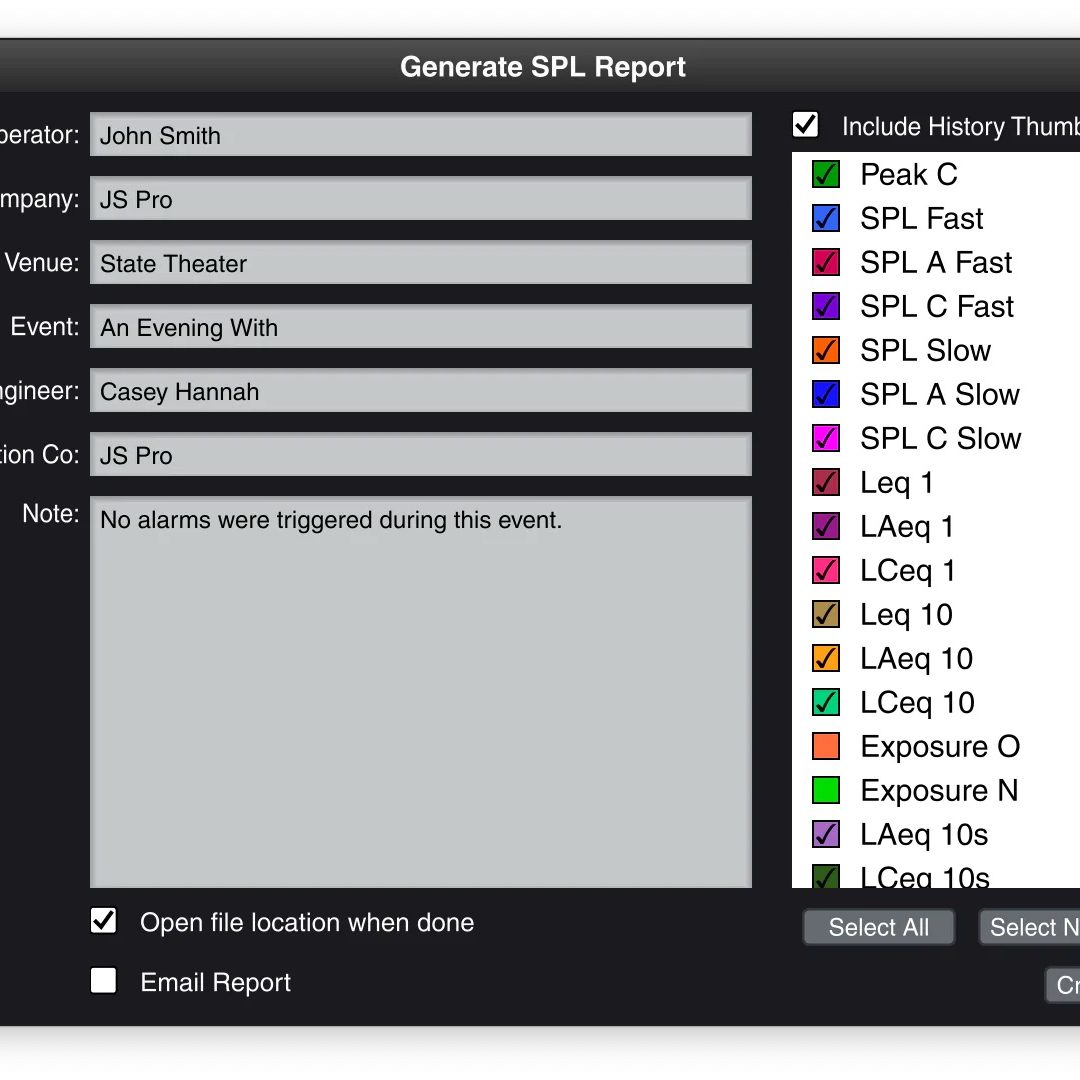Click the Venue field containing State Theater
The width and height of the screenshot is (1080, 1080).
tap(420, 264)
